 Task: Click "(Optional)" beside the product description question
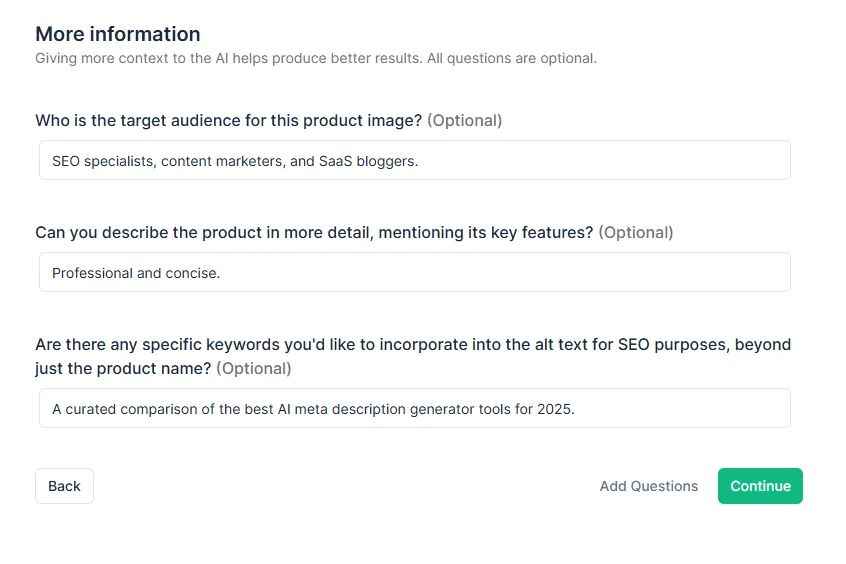coord(636,232)
